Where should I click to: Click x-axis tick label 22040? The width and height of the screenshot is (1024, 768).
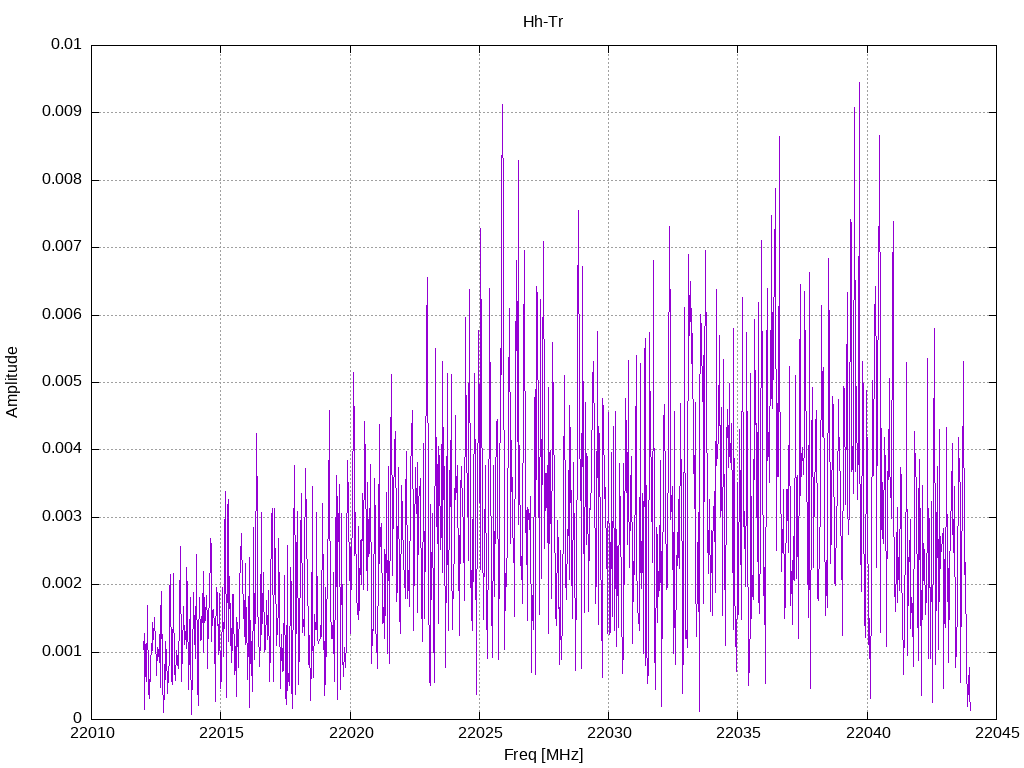tap(868, 733)
